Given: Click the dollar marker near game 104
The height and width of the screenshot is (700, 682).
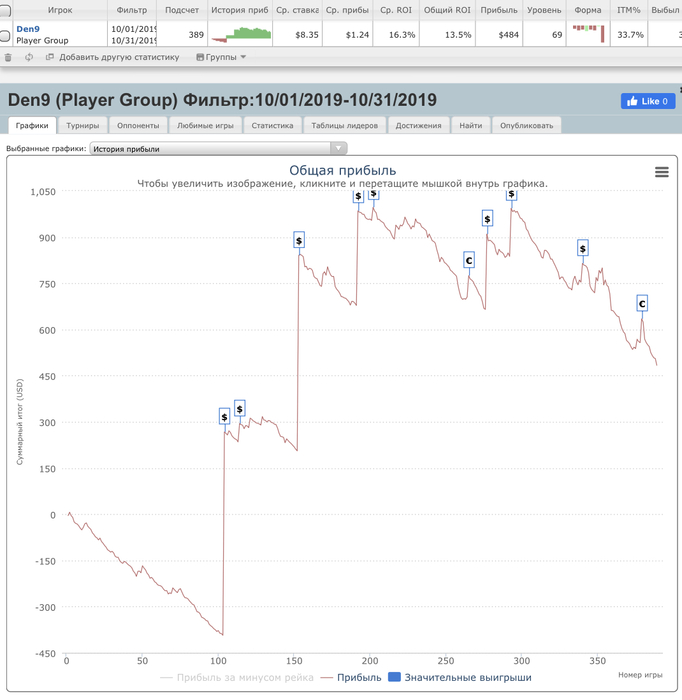Looking at the screenshot, I should click(225, 417).
